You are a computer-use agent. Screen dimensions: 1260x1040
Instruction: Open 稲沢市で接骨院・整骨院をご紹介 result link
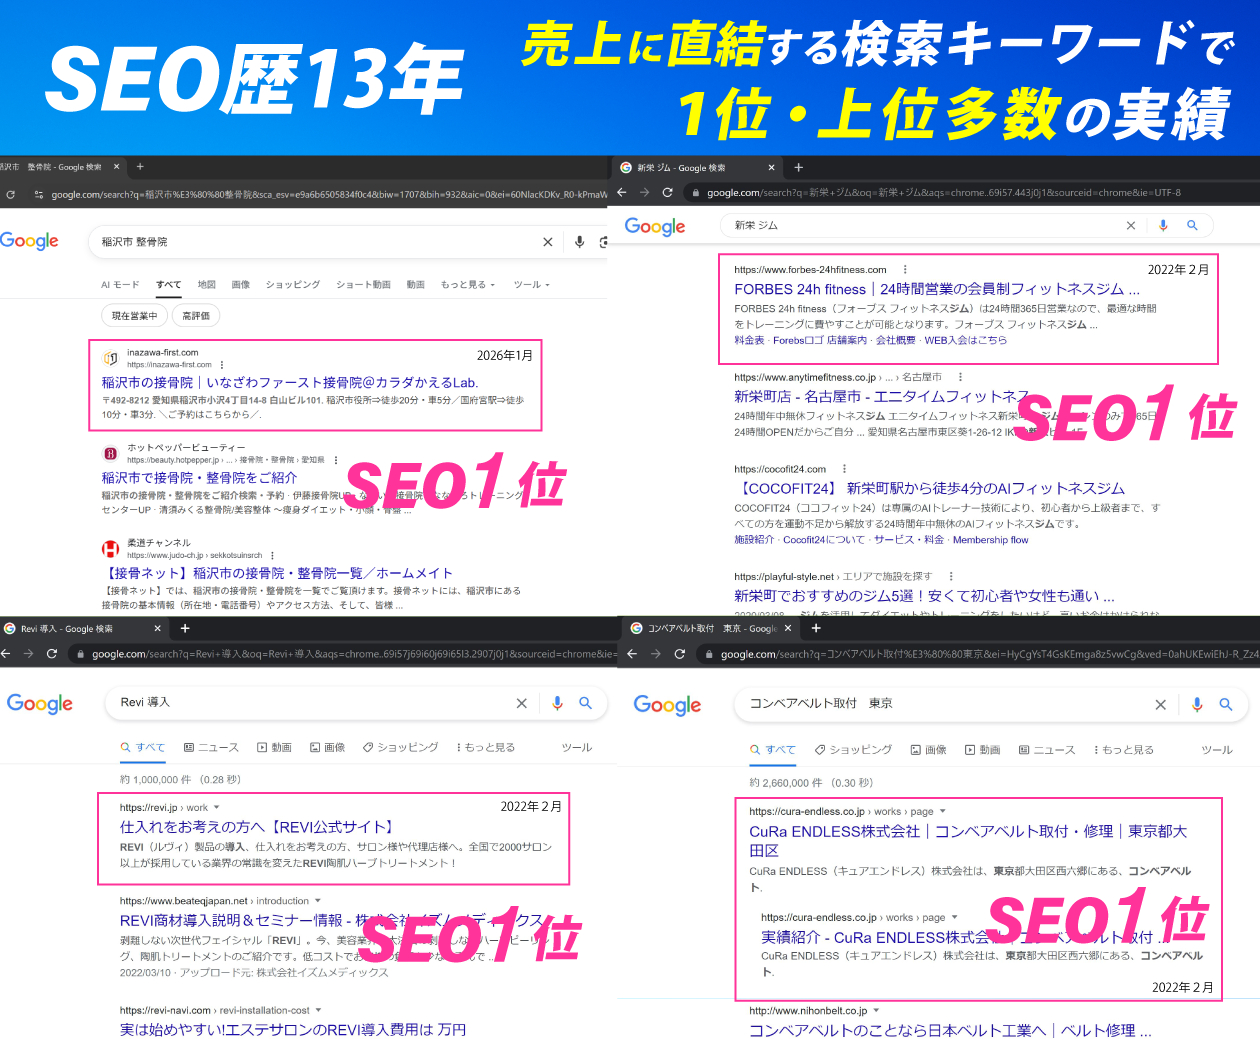coord(199,478)
